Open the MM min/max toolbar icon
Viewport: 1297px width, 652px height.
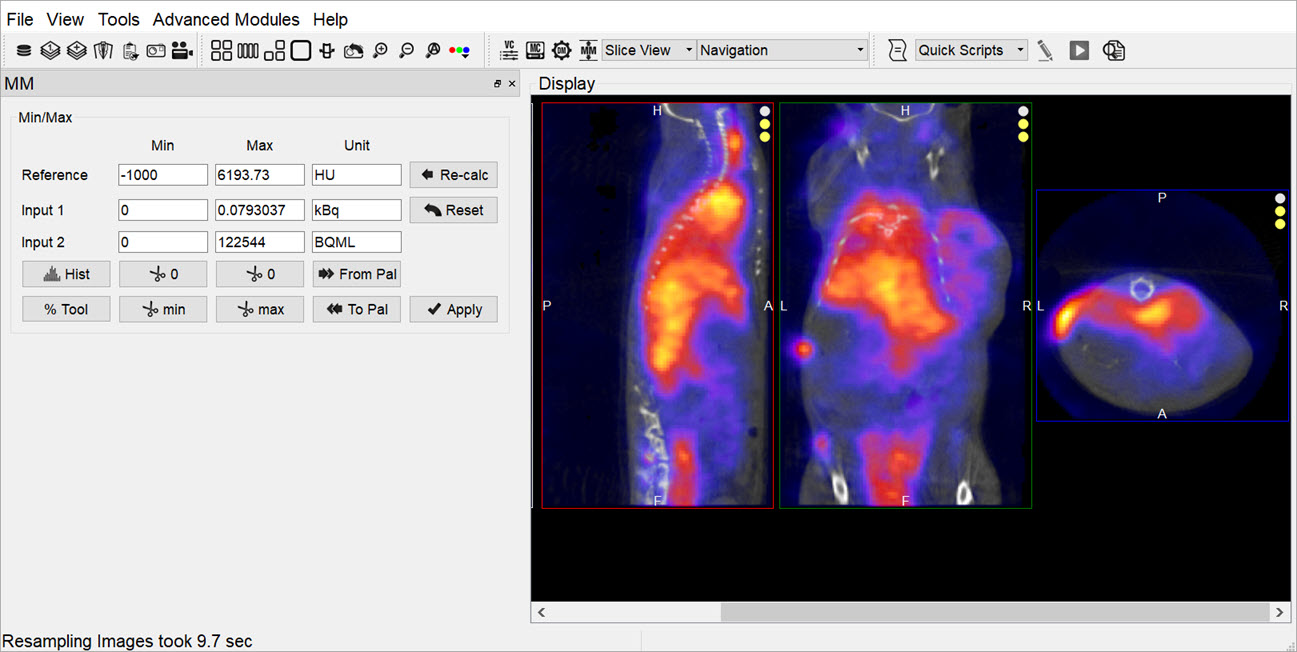coord(588,50)
